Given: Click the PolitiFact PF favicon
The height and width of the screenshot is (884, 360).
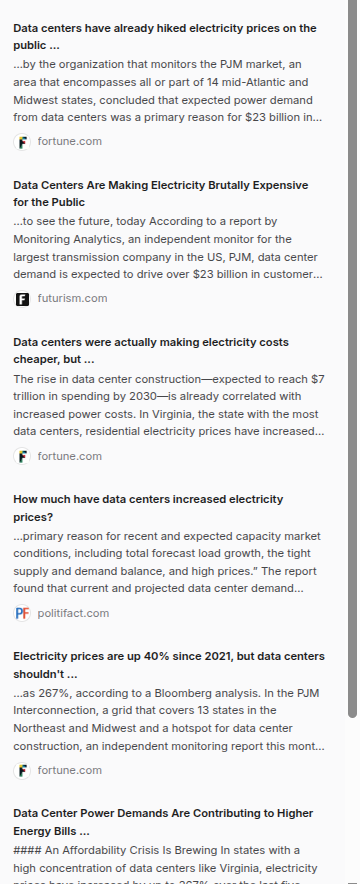Looking at the screenshot, I should 22,613.
